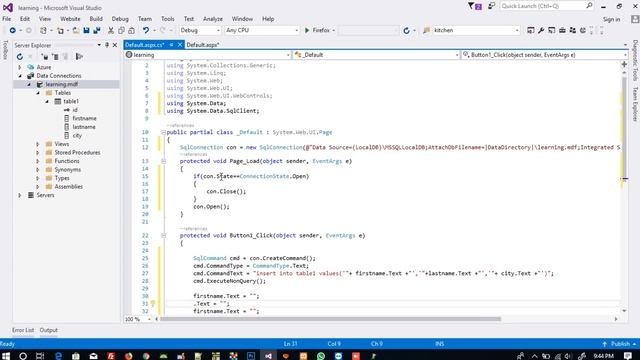Image resolution: width=640 pixels, height=360 pixels.
Task: Collapse the Data Connections node
Action: [20, 76]
